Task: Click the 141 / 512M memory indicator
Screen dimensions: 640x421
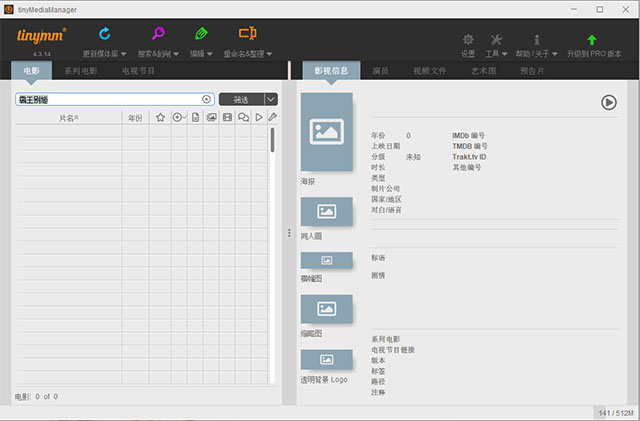Action: pyautogui.click(x=616, y=413)
